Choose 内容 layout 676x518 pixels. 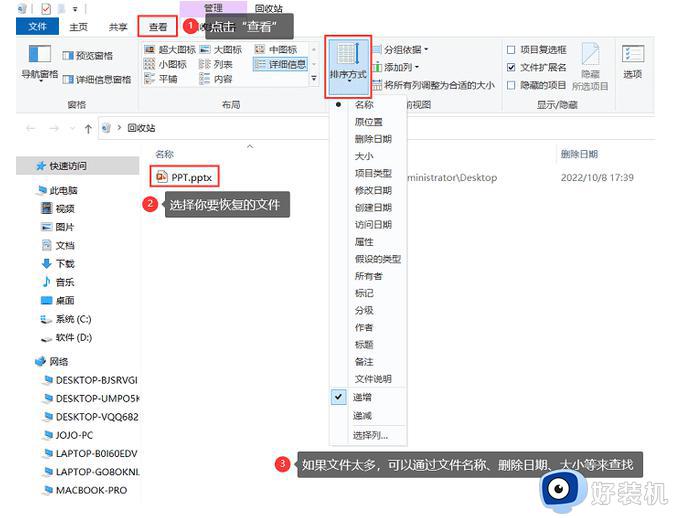(216, 79)
